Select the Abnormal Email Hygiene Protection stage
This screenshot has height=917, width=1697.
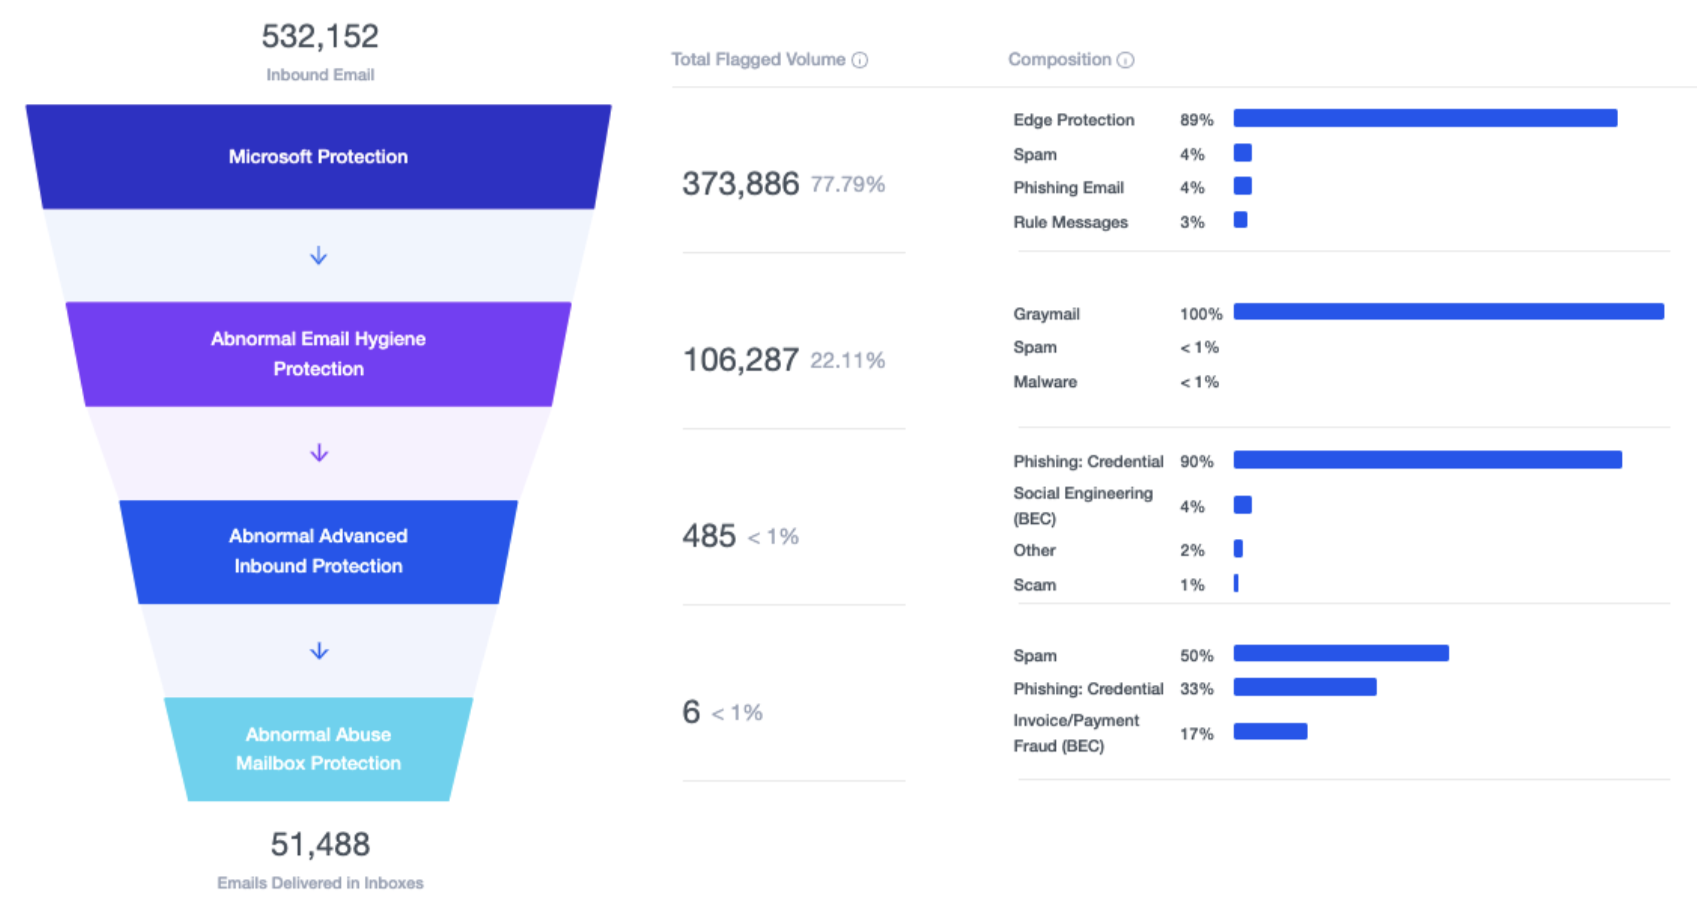coord(318,354)
